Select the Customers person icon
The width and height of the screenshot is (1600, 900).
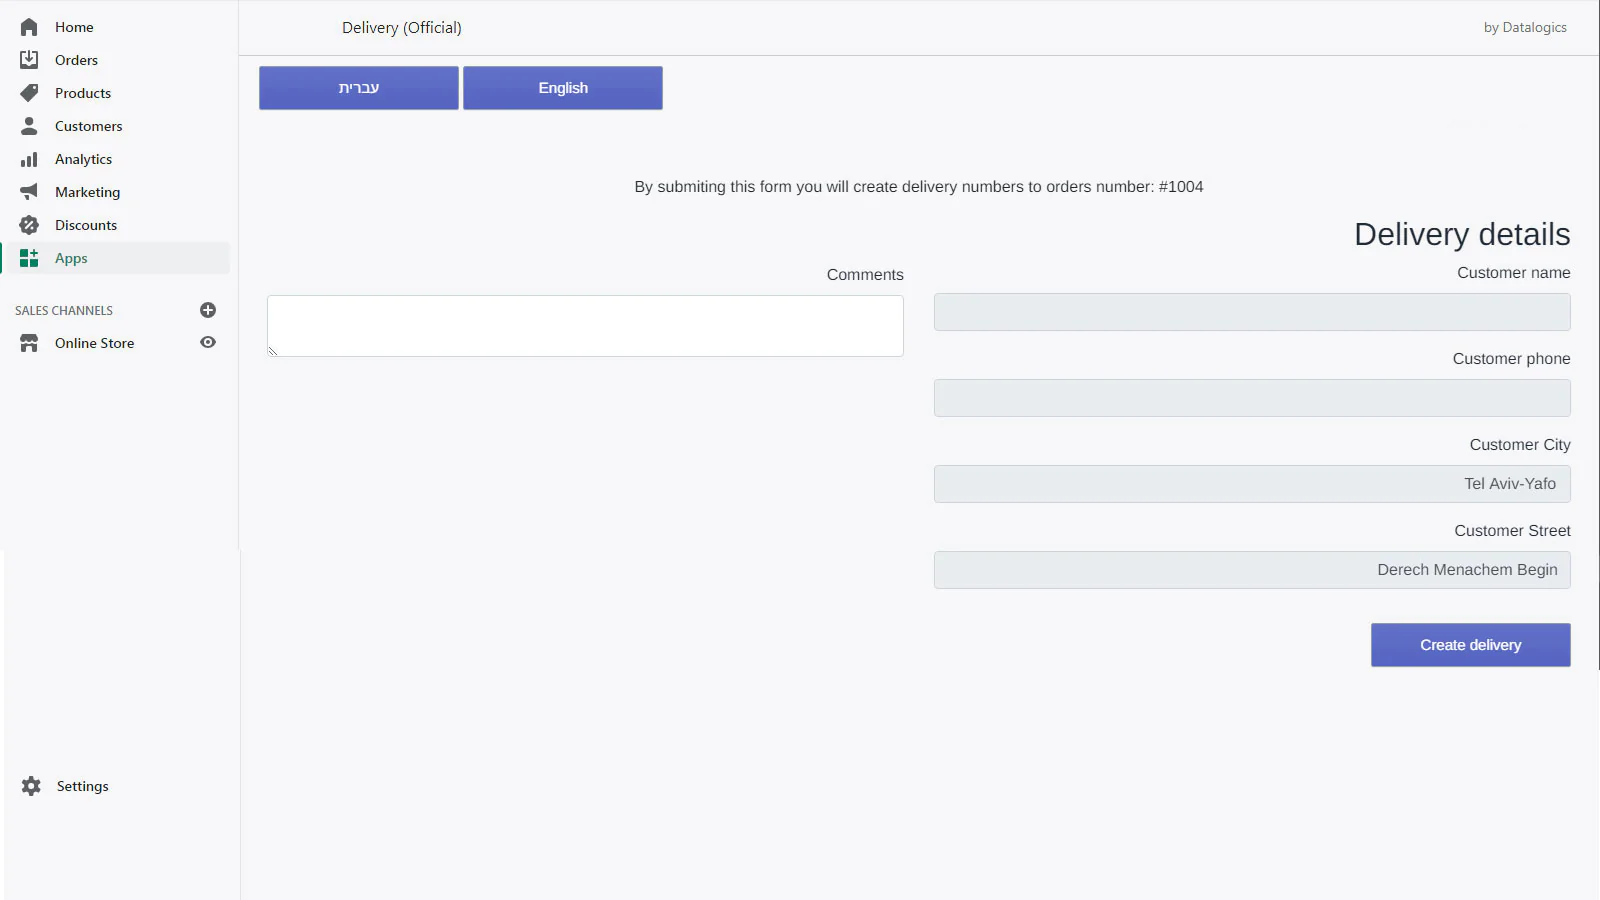click(29, 125)
